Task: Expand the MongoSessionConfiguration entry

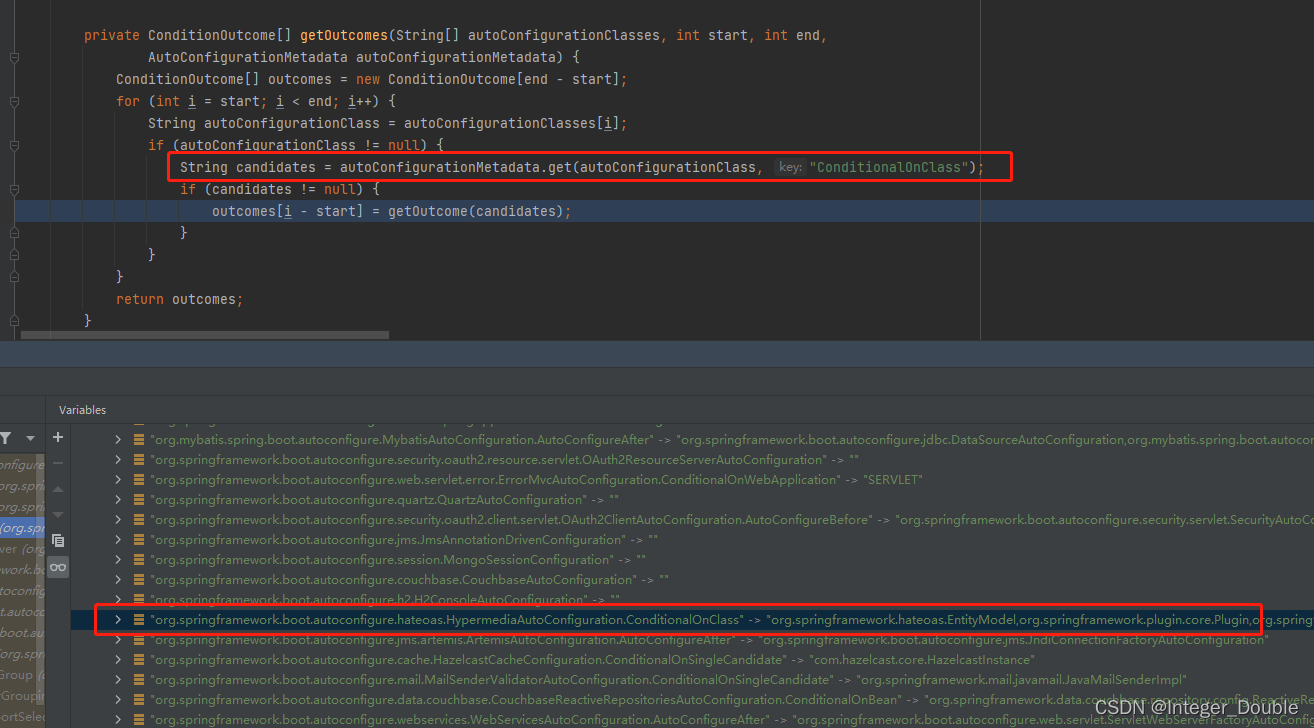Action: click(118, 560)
